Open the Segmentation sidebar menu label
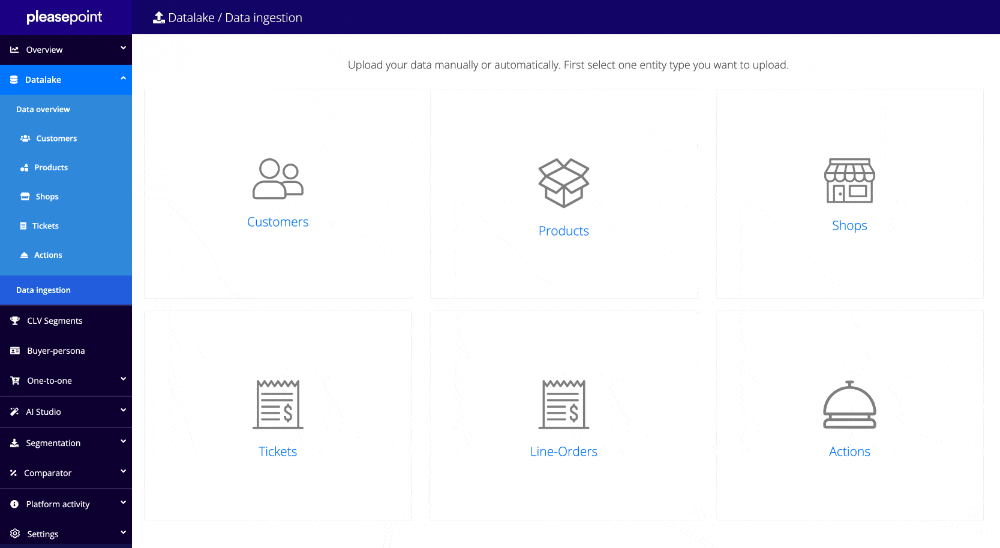 point(53,443)
